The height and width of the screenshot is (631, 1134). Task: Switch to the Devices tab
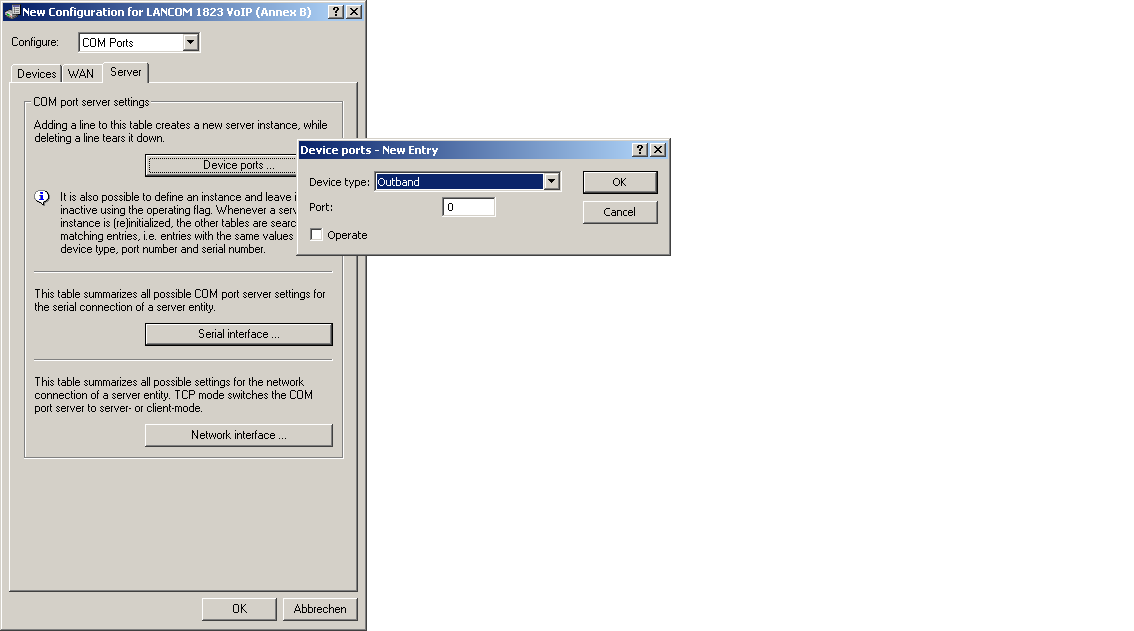[x=37, y=74]
